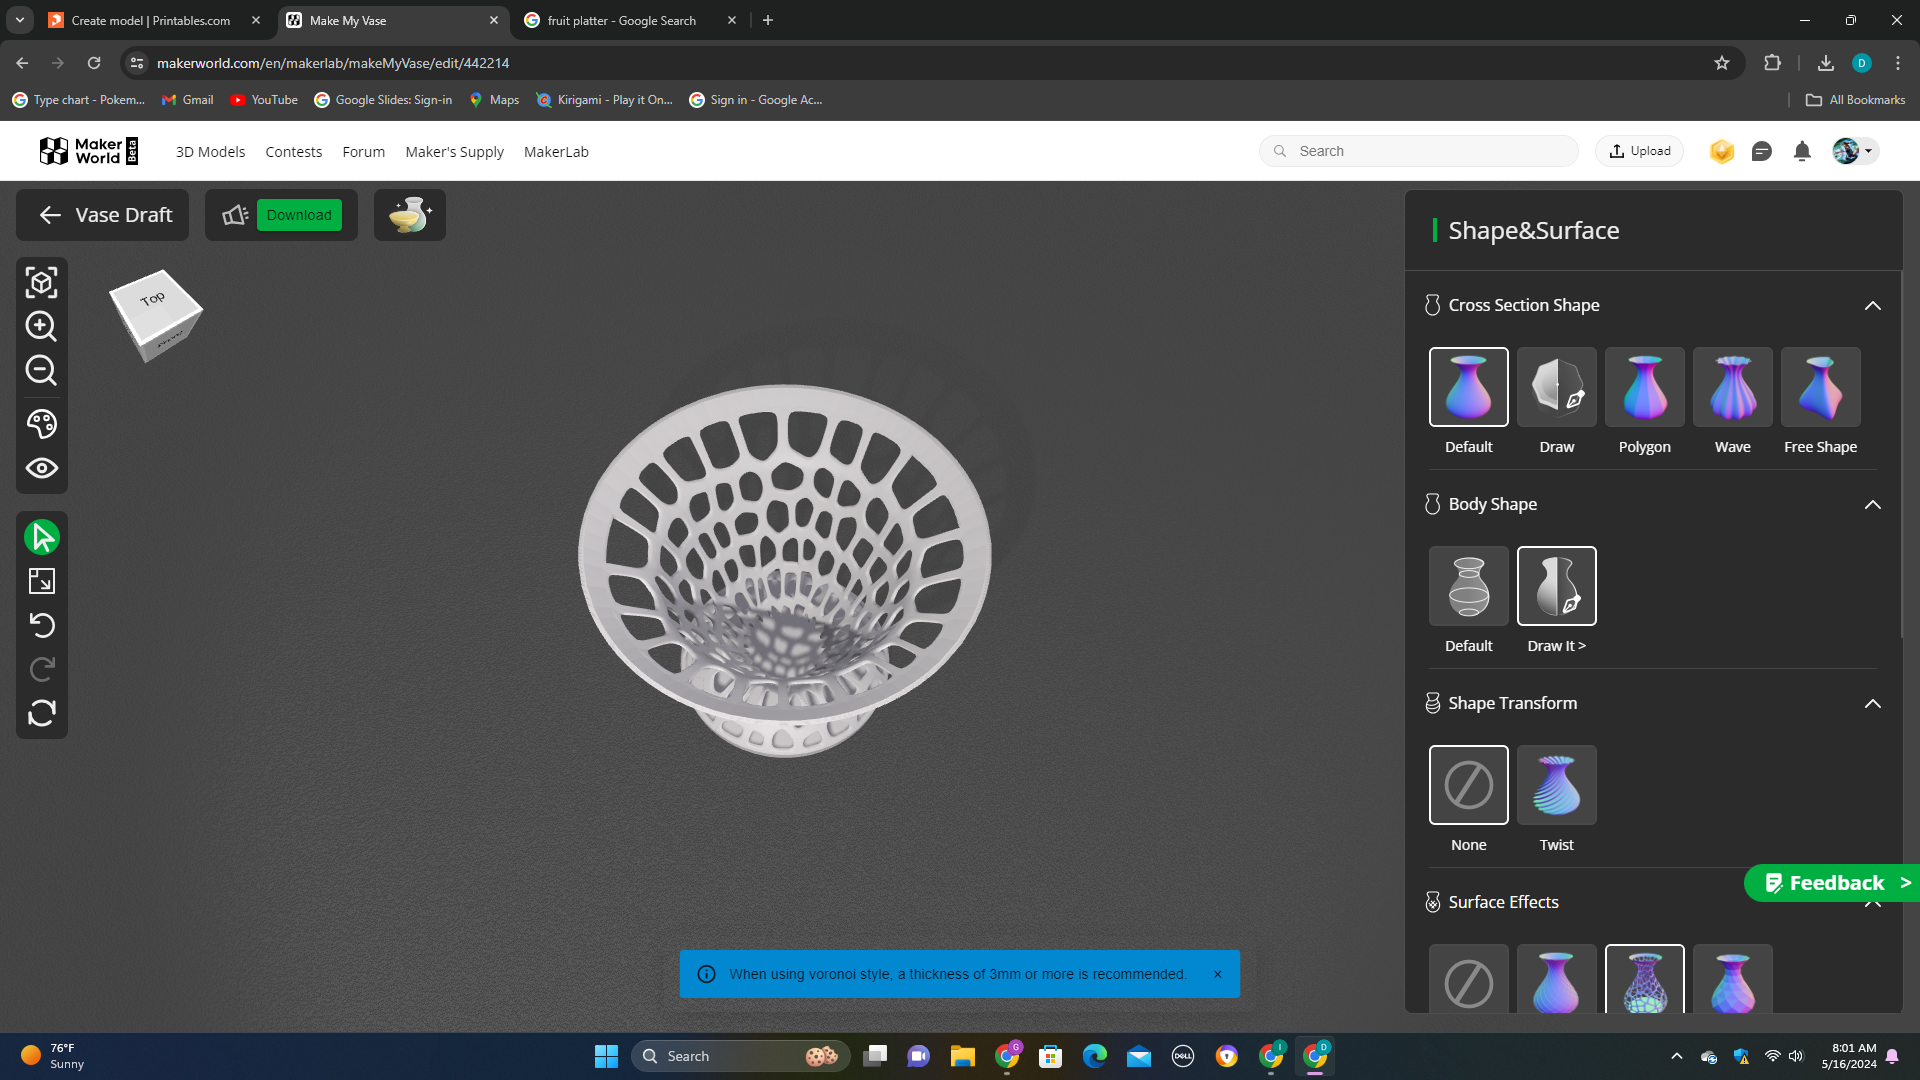This screenshot has width=1920, height=1080.
Task: Select Draw cross section shape
Action: pyautogui.click(x=1556, y=387)
